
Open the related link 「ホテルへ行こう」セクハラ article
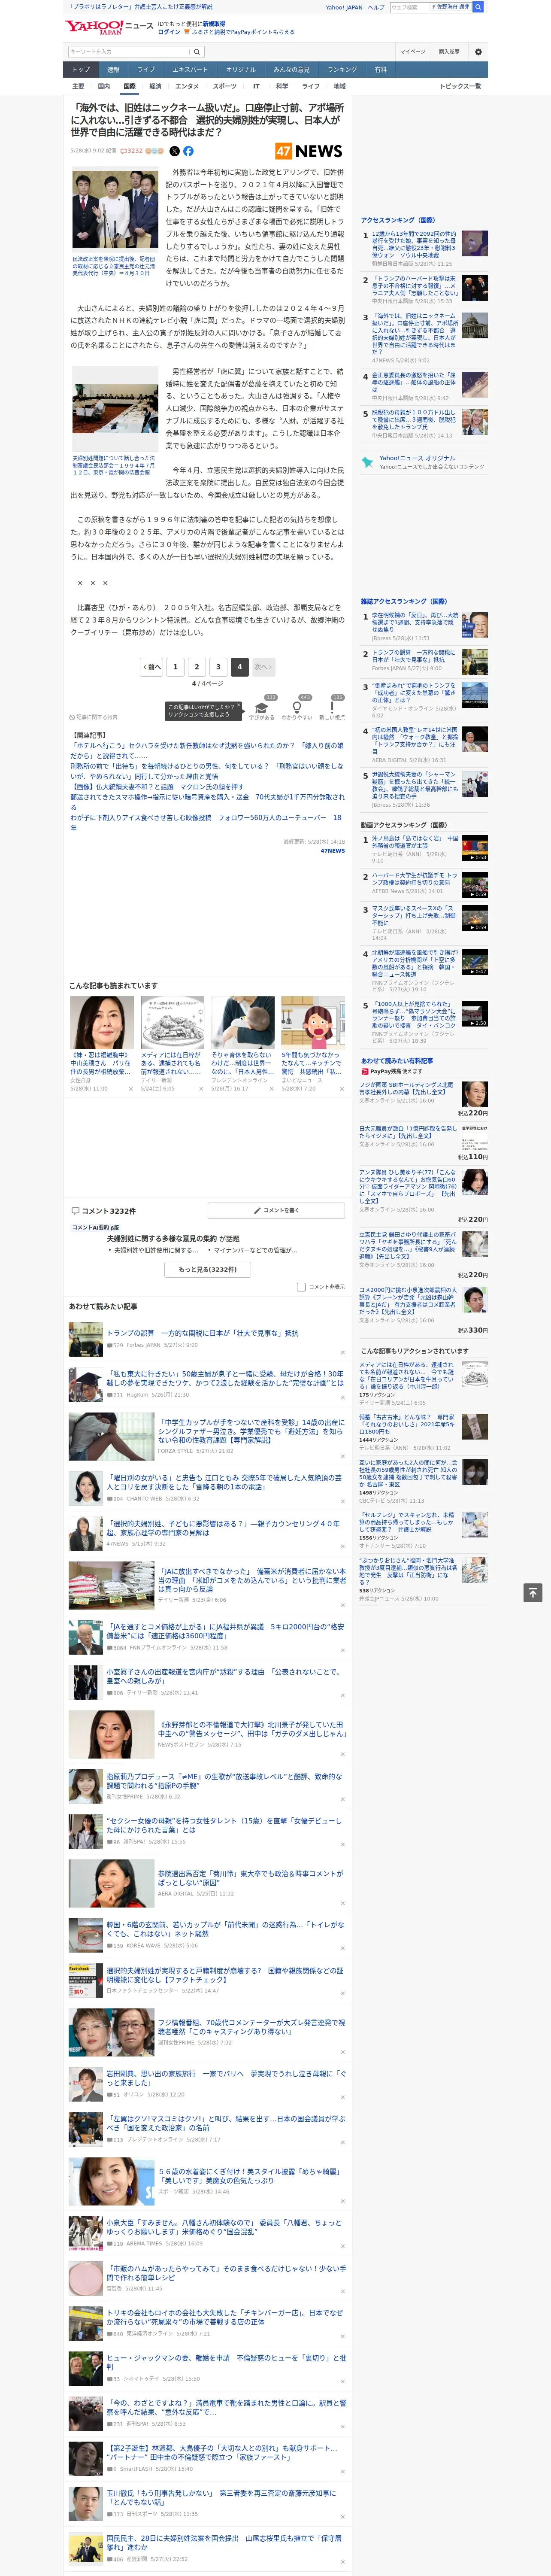pos(207,751)
